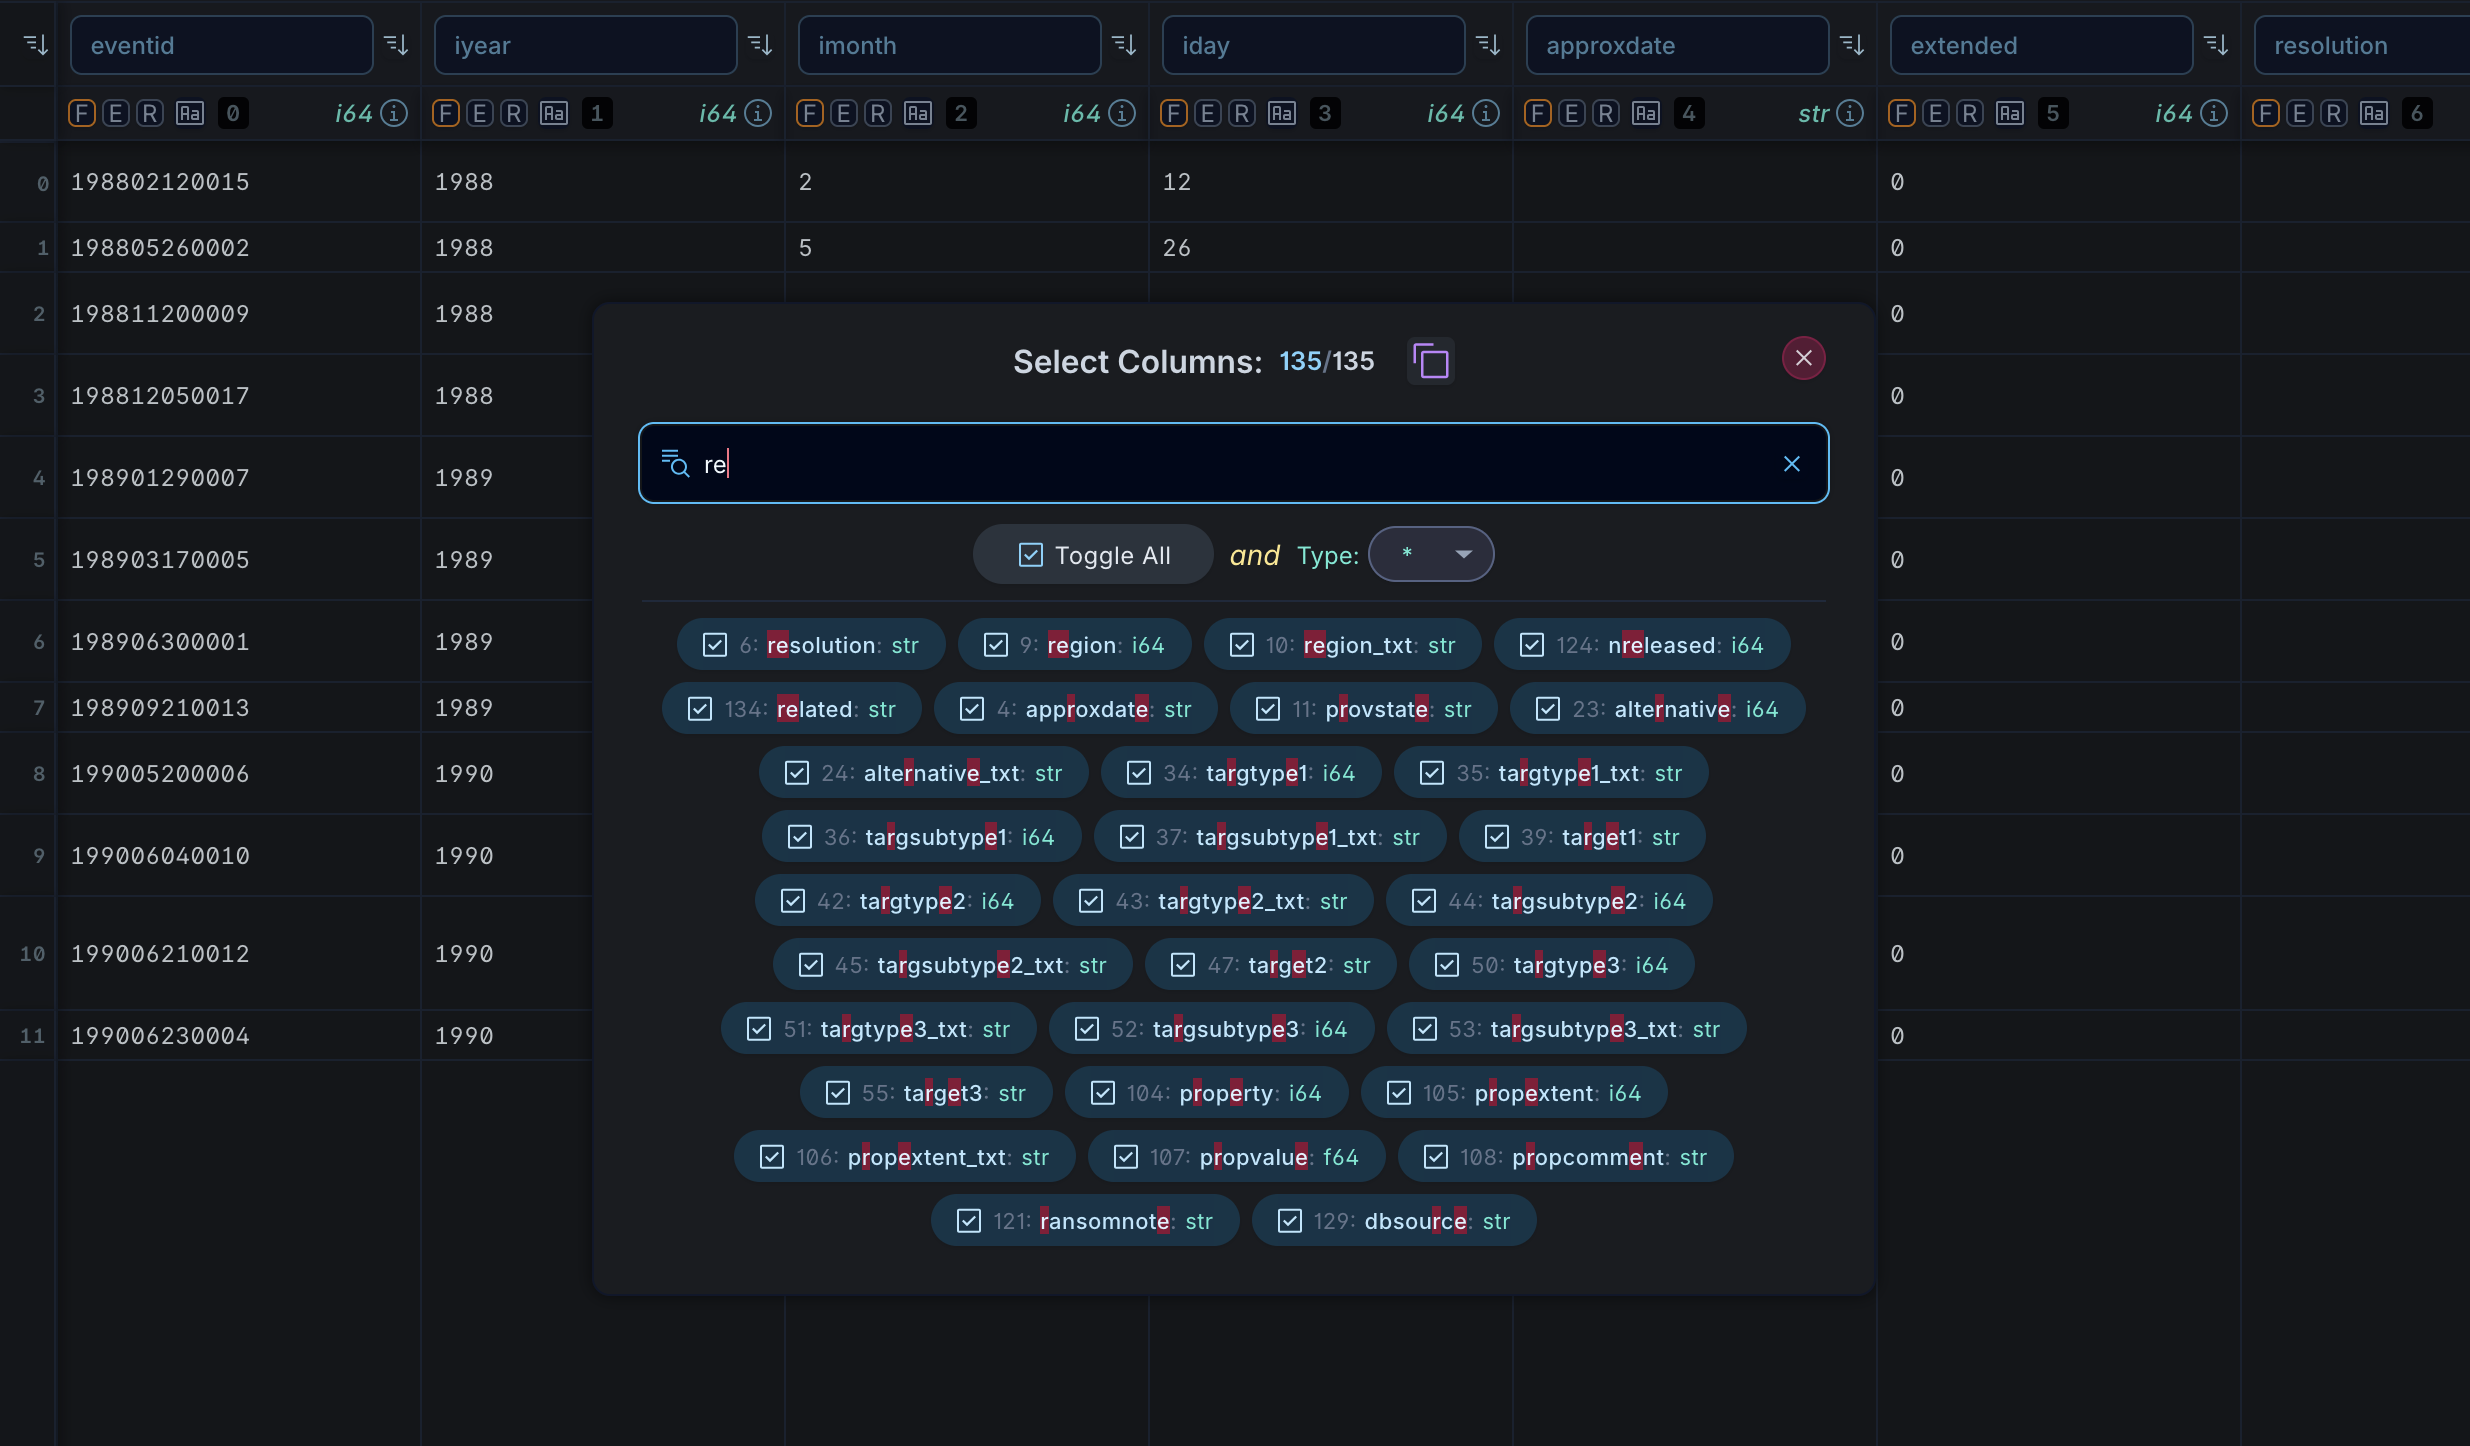The height and width of the screenshot is (1446, 2470).
Task: Click the ransomnote column chip
Action: (1085, 1221)
